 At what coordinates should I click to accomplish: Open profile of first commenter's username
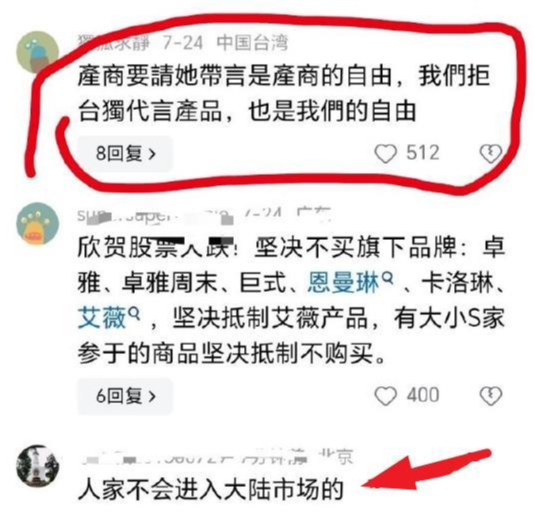pos(114,43)
